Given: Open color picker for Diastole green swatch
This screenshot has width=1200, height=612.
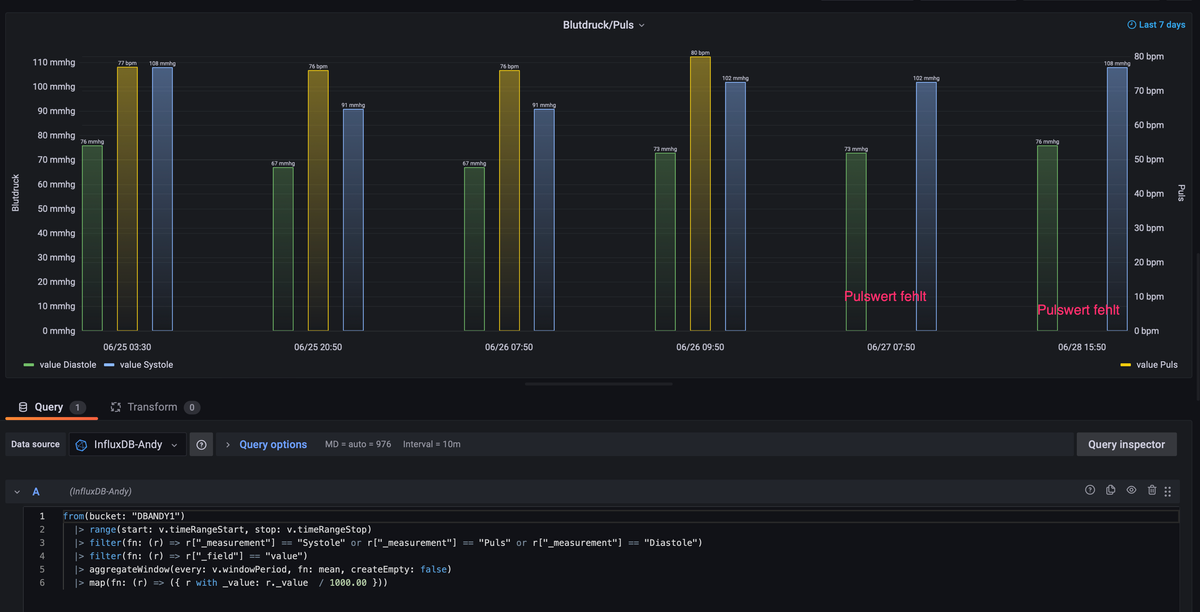Looking at the screenshot, I should pyautogui.click(x=29, y=365).
